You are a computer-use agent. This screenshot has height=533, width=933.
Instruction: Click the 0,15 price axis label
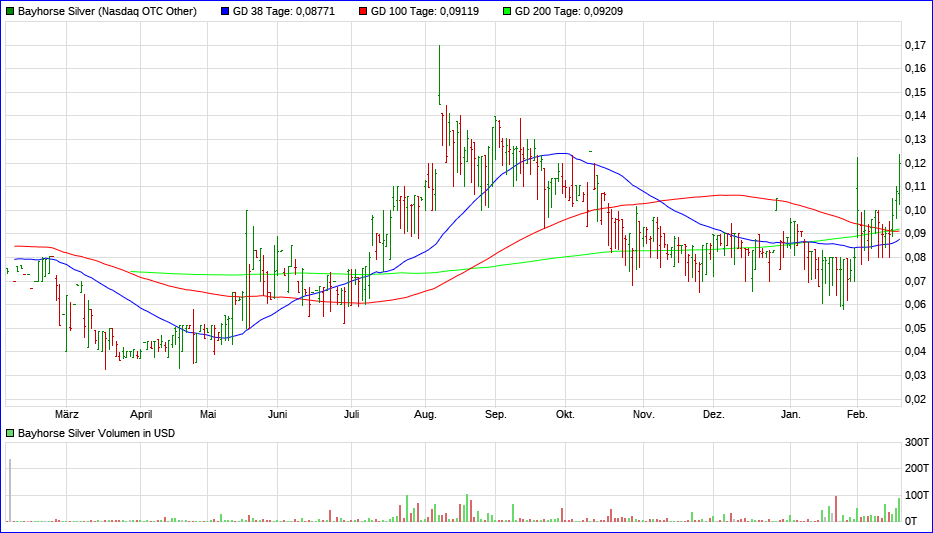915,92
